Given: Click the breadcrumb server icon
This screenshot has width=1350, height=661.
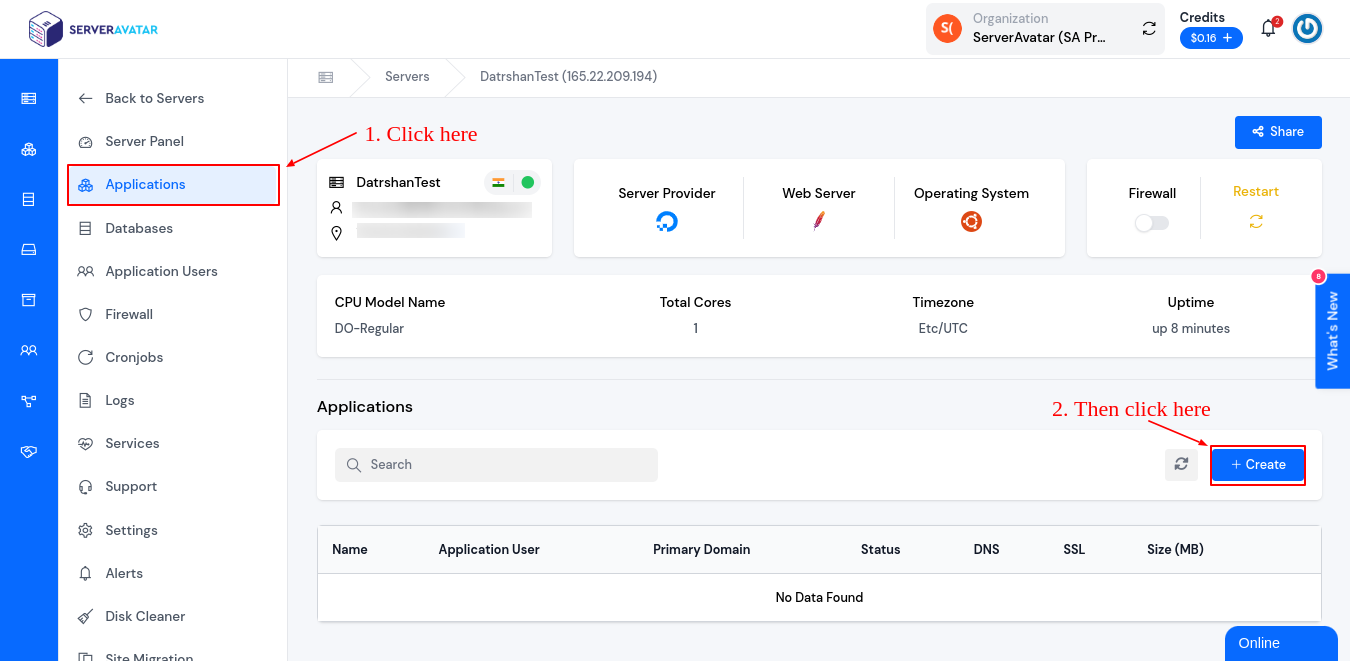Looking at the screenshot, I should tap(326, 77).
